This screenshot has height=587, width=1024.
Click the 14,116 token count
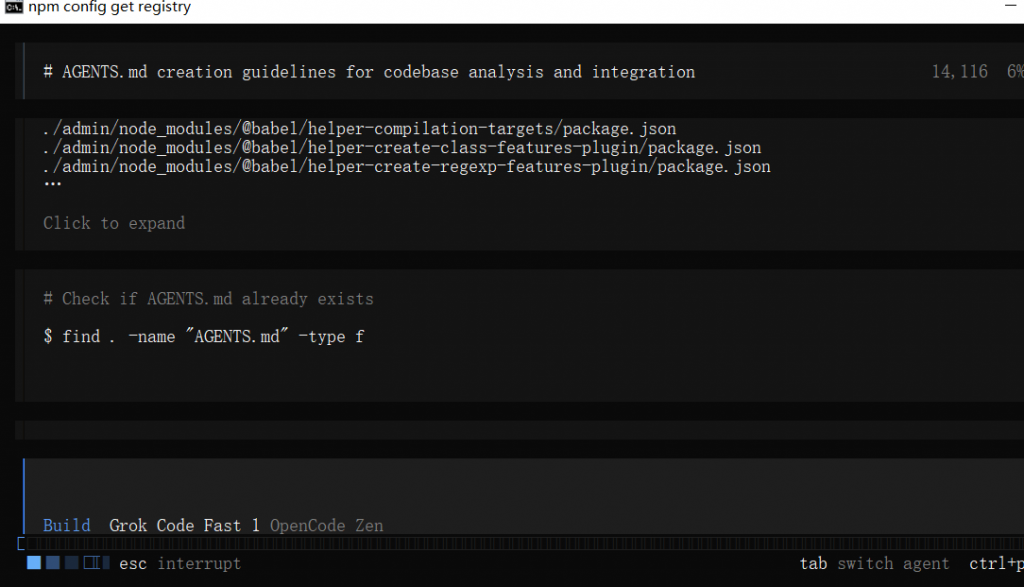click(959, 72)
